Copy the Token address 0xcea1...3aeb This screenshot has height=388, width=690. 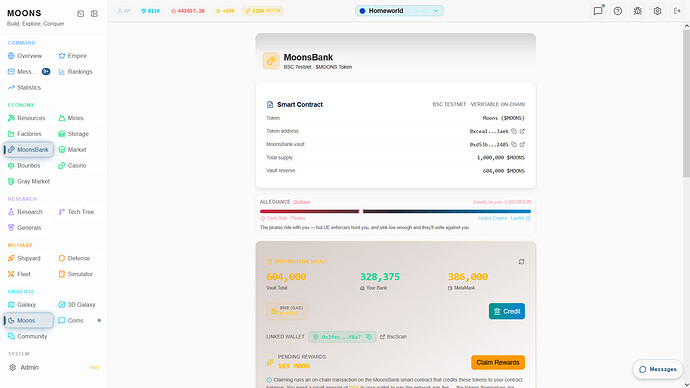click(x=514, y=131)
